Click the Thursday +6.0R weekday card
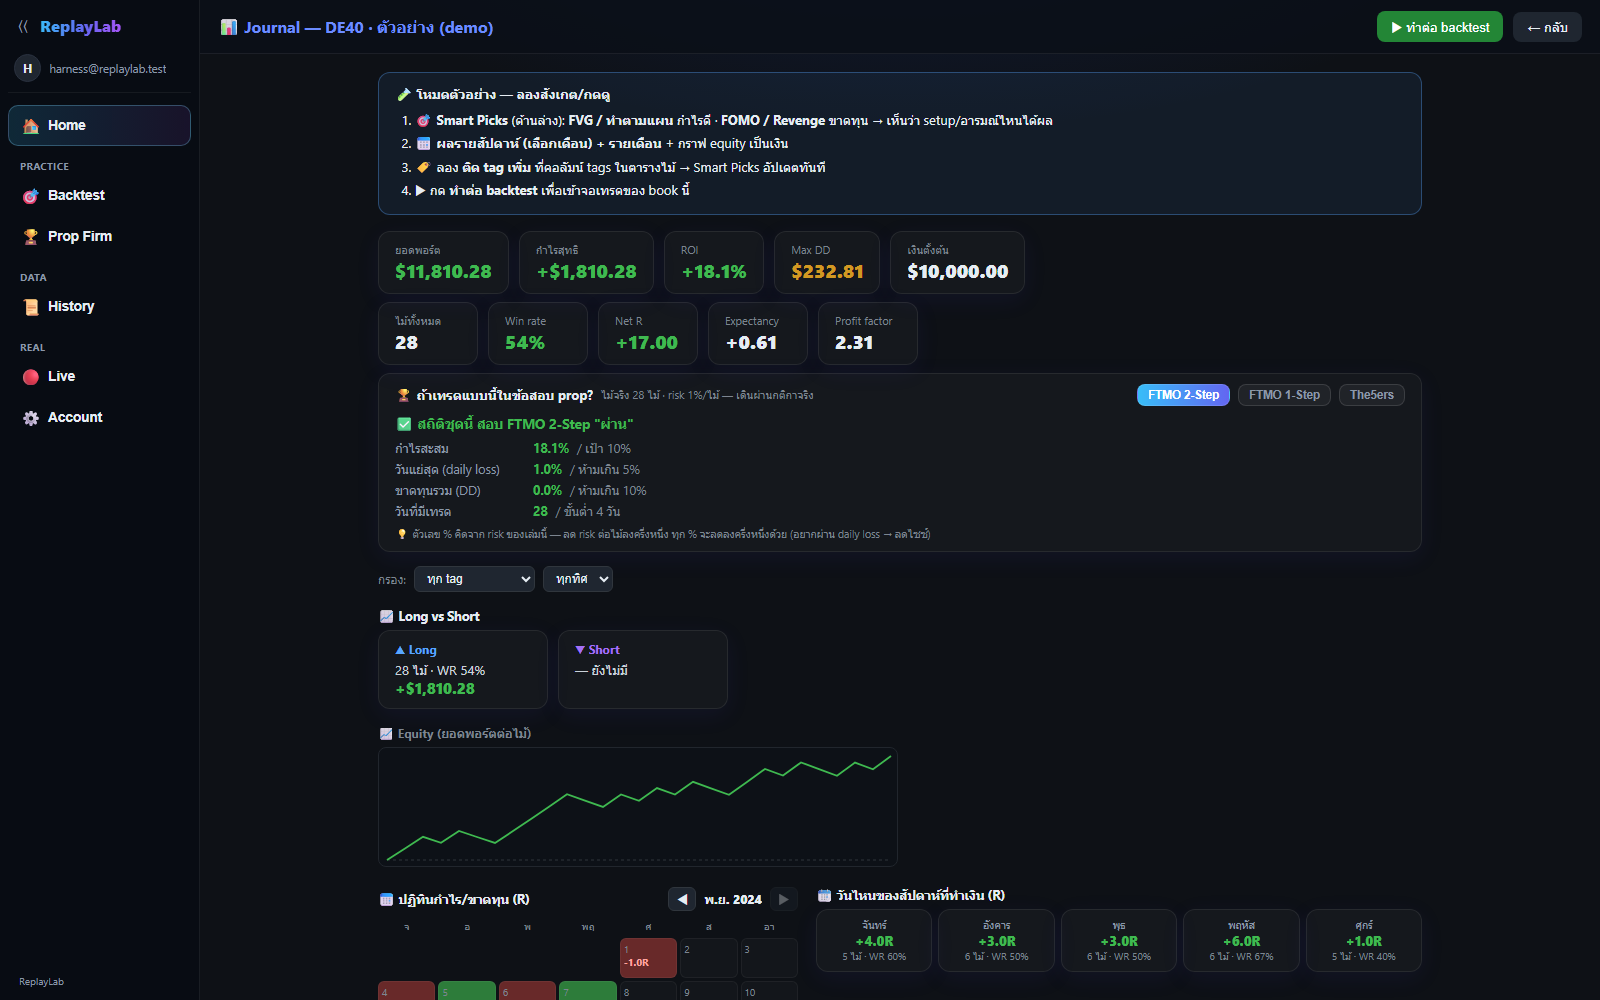The image size is (1600, 1000). [x=1241, y=940]
